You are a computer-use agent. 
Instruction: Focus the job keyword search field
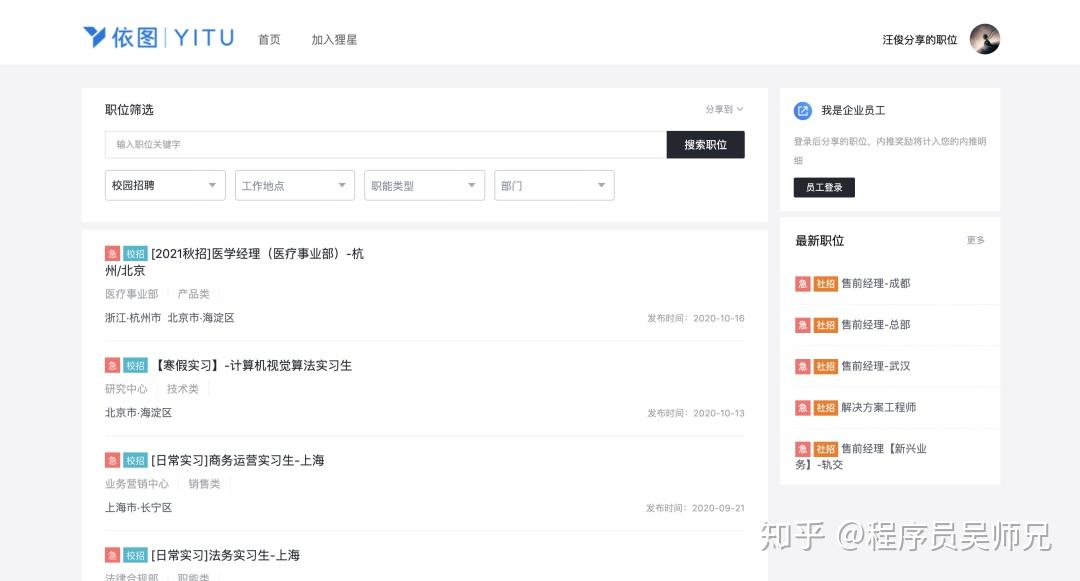385,145
